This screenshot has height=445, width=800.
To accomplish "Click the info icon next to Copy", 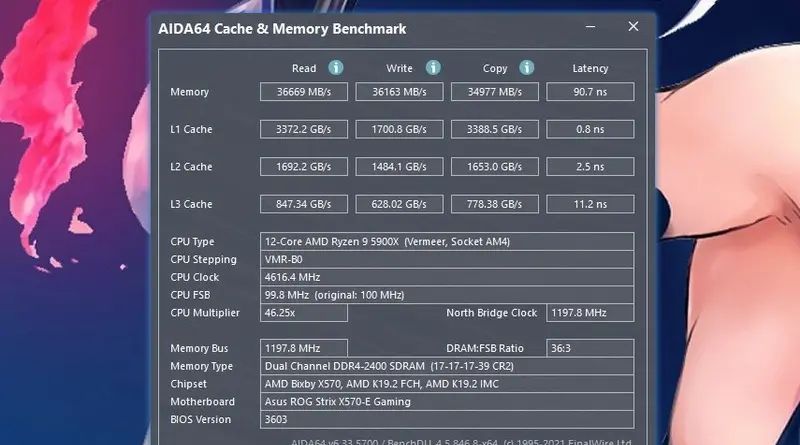I will pos(527,67).
